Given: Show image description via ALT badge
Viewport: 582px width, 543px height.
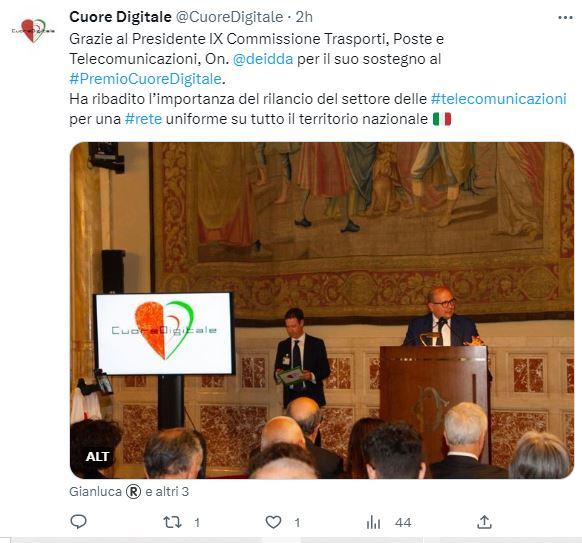Looking at the screenshot, I should [97, 457].
